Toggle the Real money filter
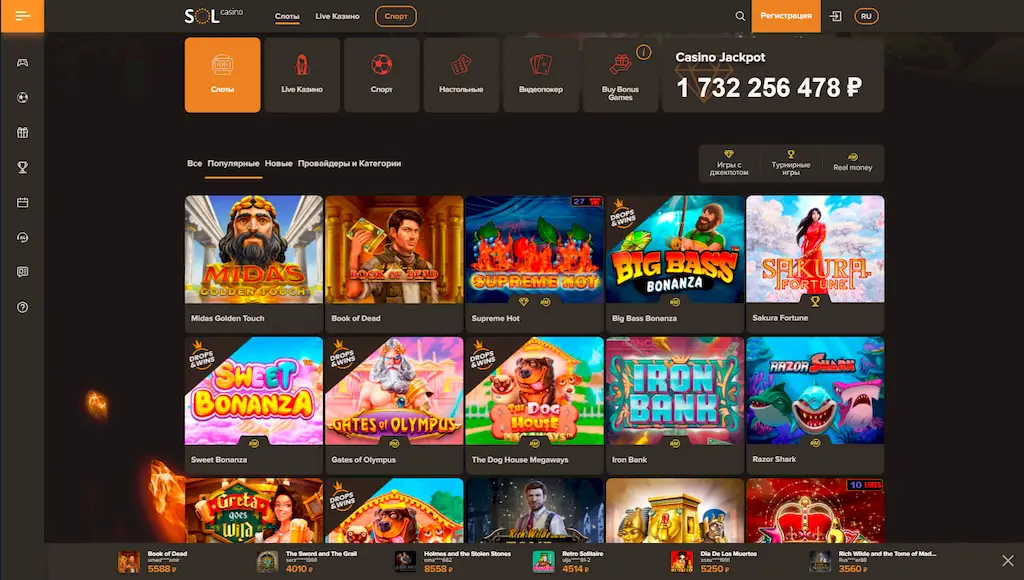 pos(852,163)
